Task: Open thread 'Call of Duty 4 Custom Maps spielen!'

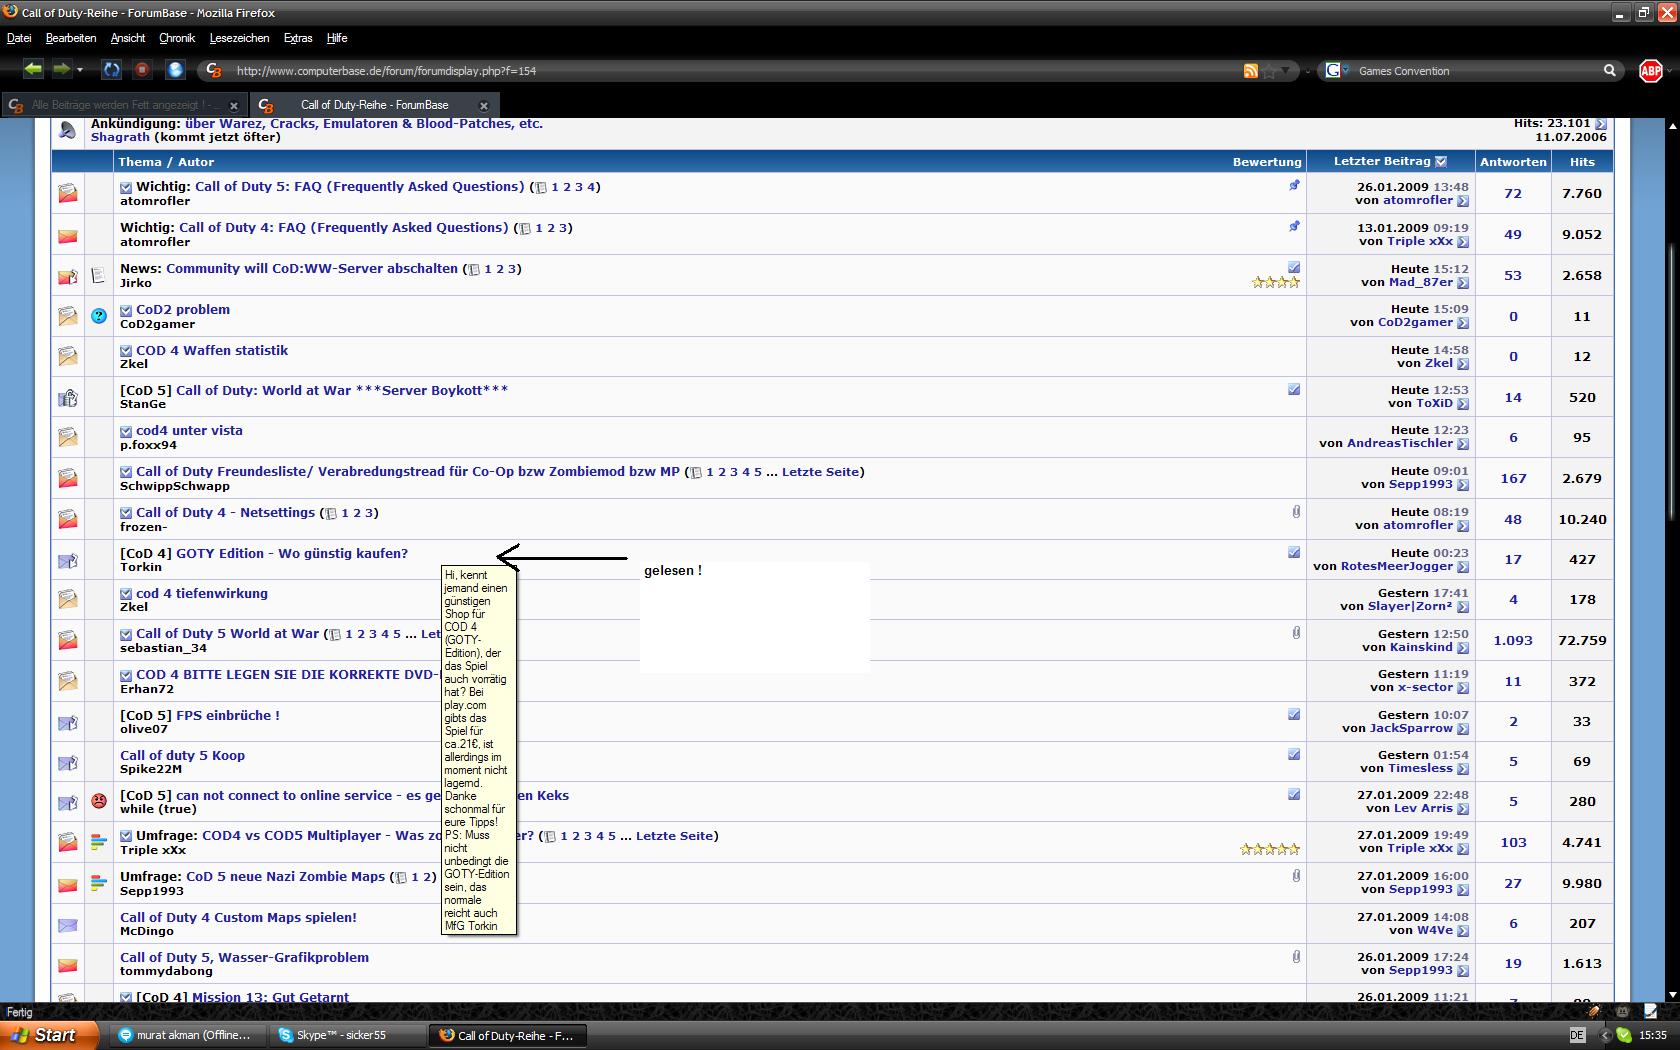Action: 238,917
